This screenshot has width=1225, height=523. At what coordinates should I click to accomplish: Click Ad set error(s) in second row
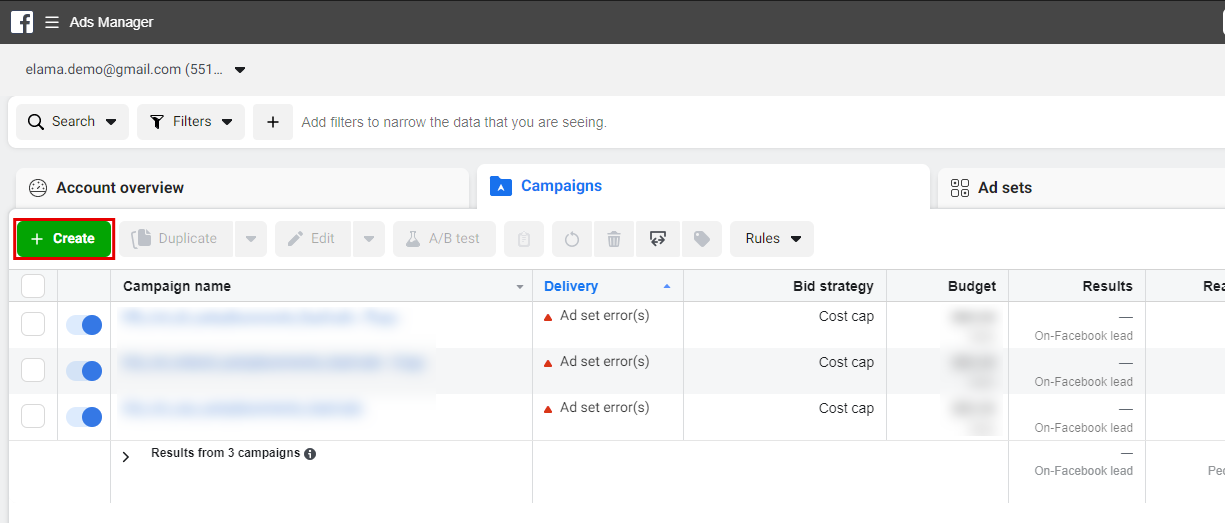tap(604, 362)
